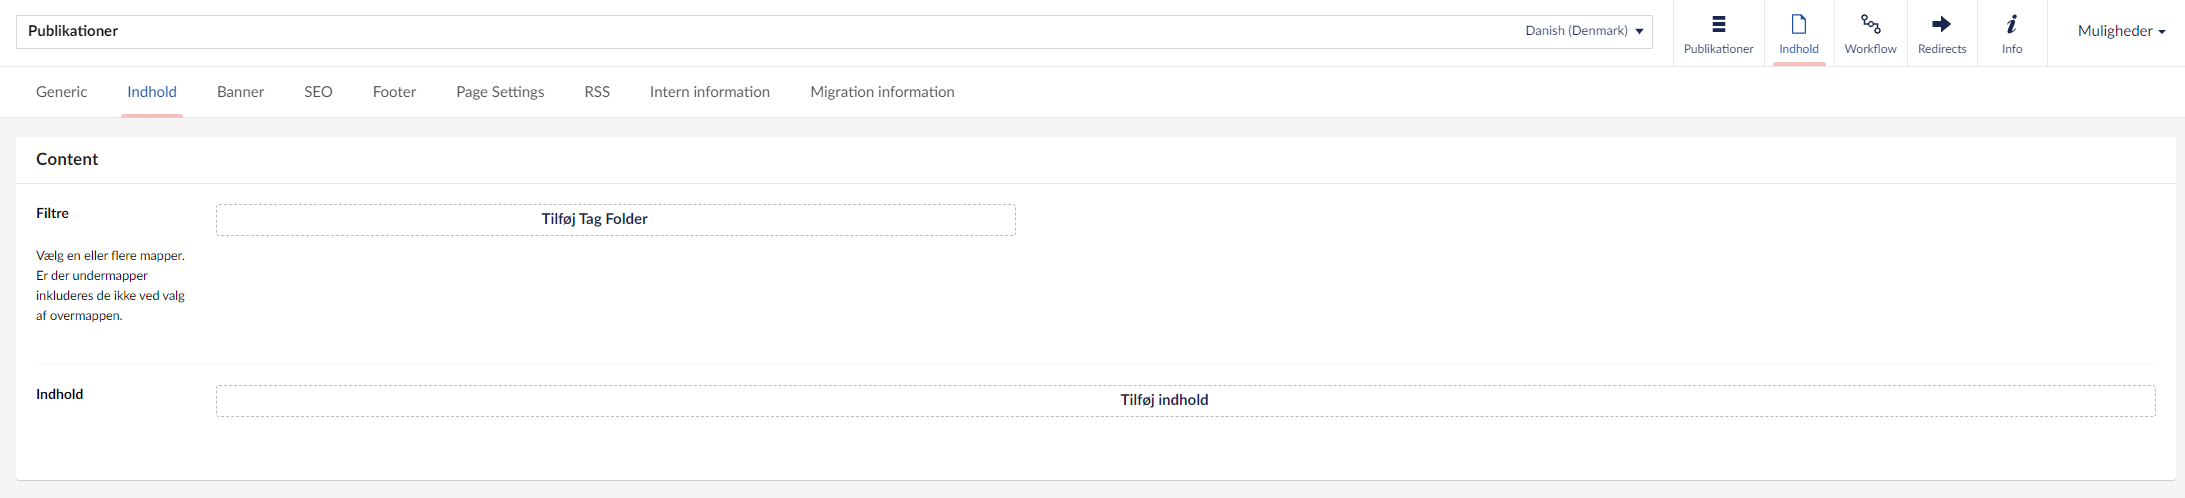Expand the Danish (Denmark) language dropdown
Viewport: 2185px width, 498px height.
1584,31
